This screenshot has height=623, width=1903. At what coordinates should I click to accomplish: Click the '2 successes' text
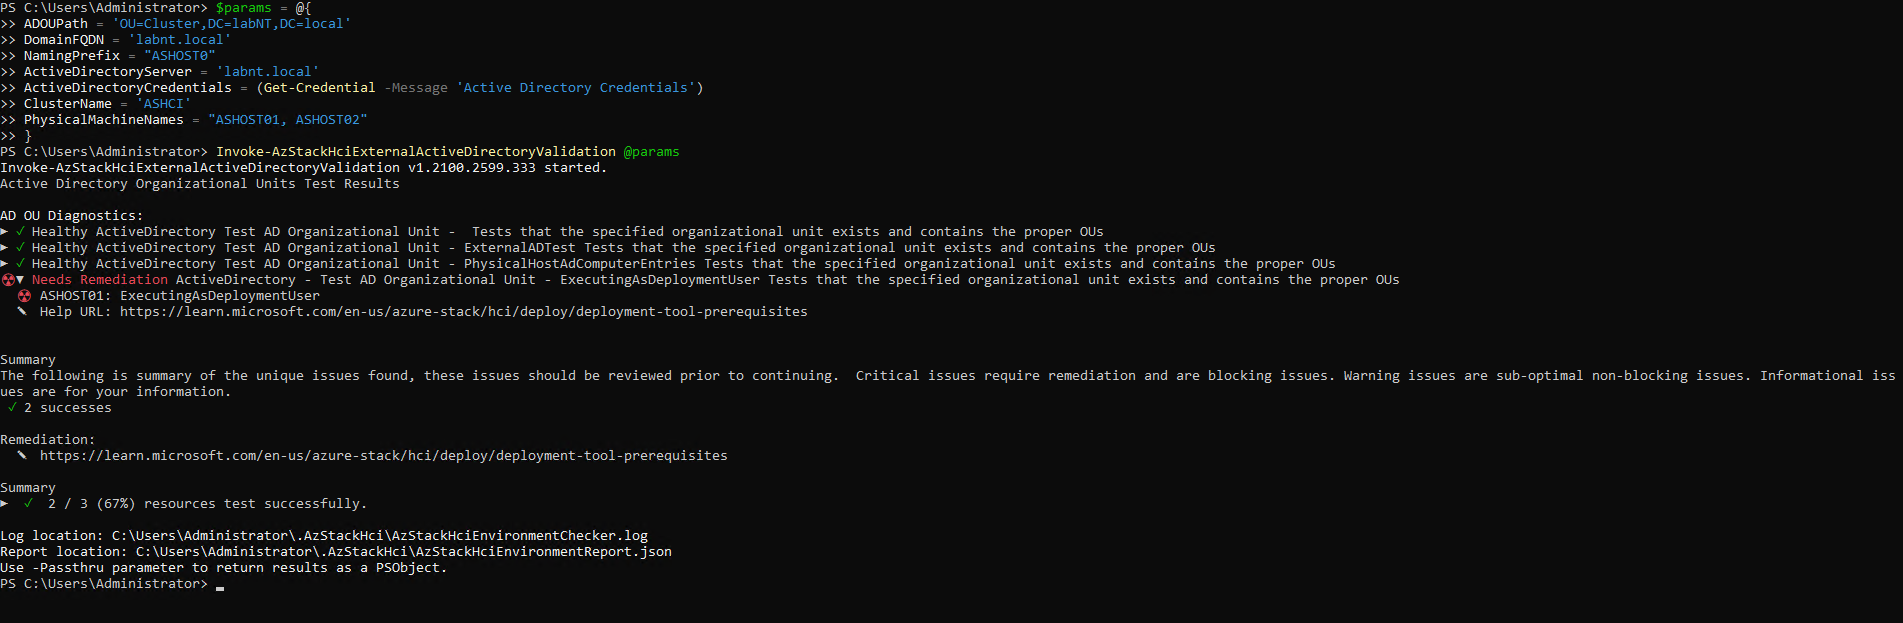68,407
